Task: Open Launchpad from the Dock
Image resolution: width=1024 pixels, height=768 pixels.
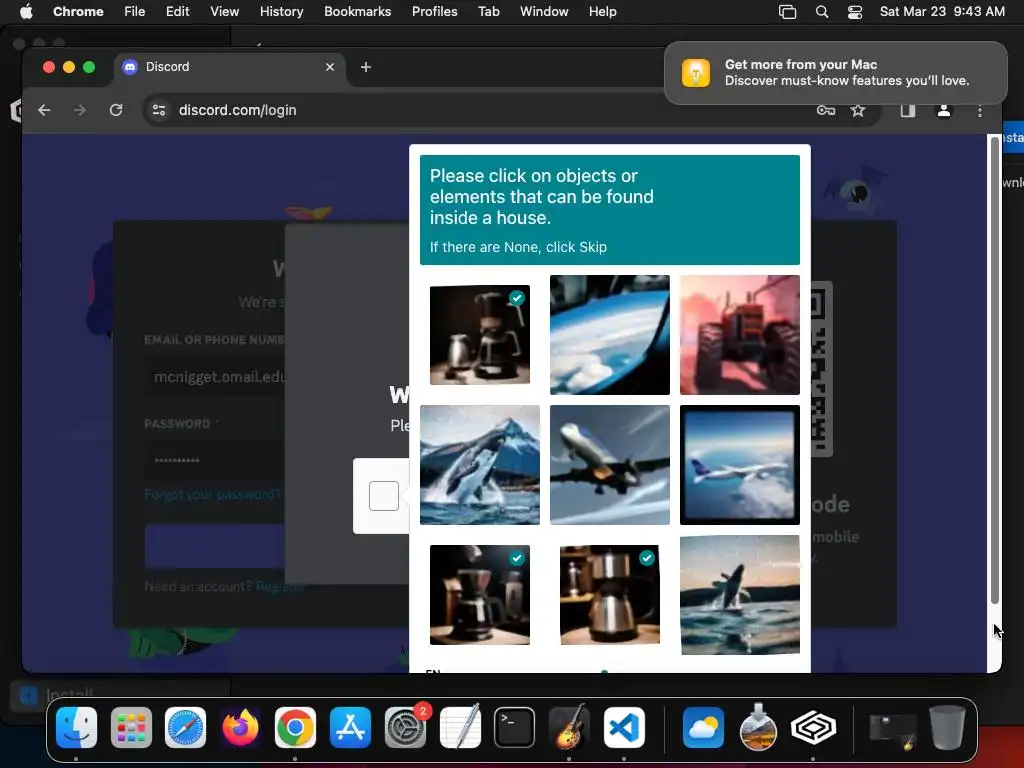Action: pos(131,727)
